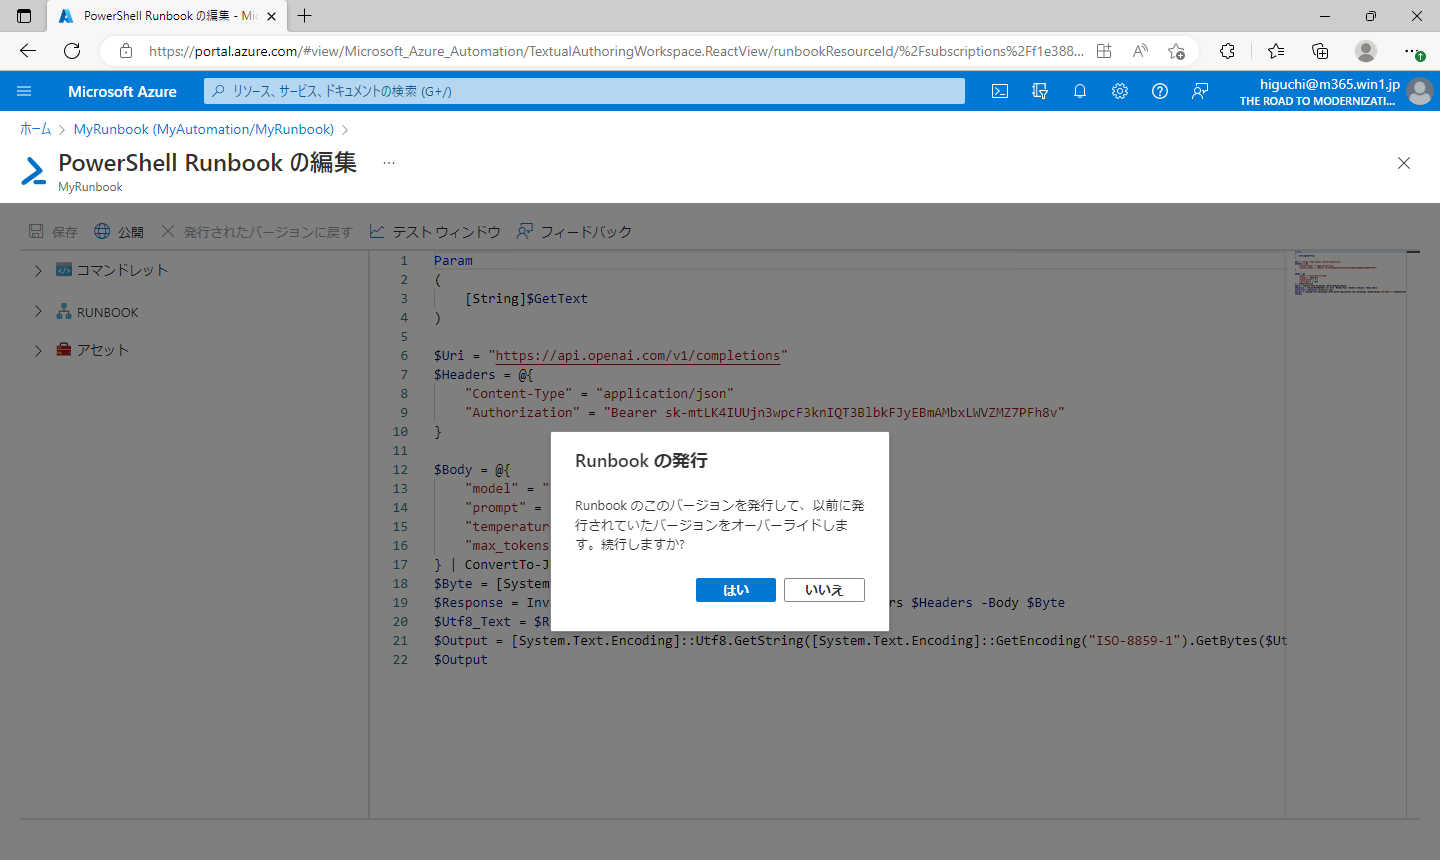Screen dimensions: 1440x860
Task: Open the notifications bell
Action: (1080, 91)
